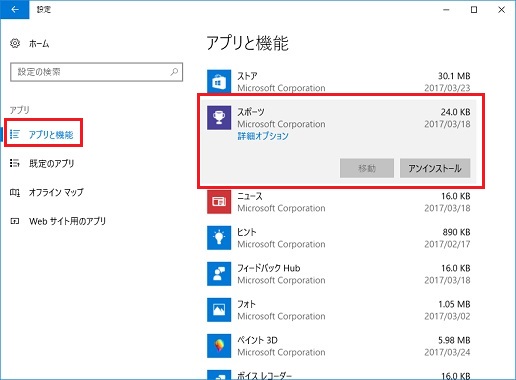516x380 pixels.
Task: Click the back arrow in title bar
Action: [15, 10]
